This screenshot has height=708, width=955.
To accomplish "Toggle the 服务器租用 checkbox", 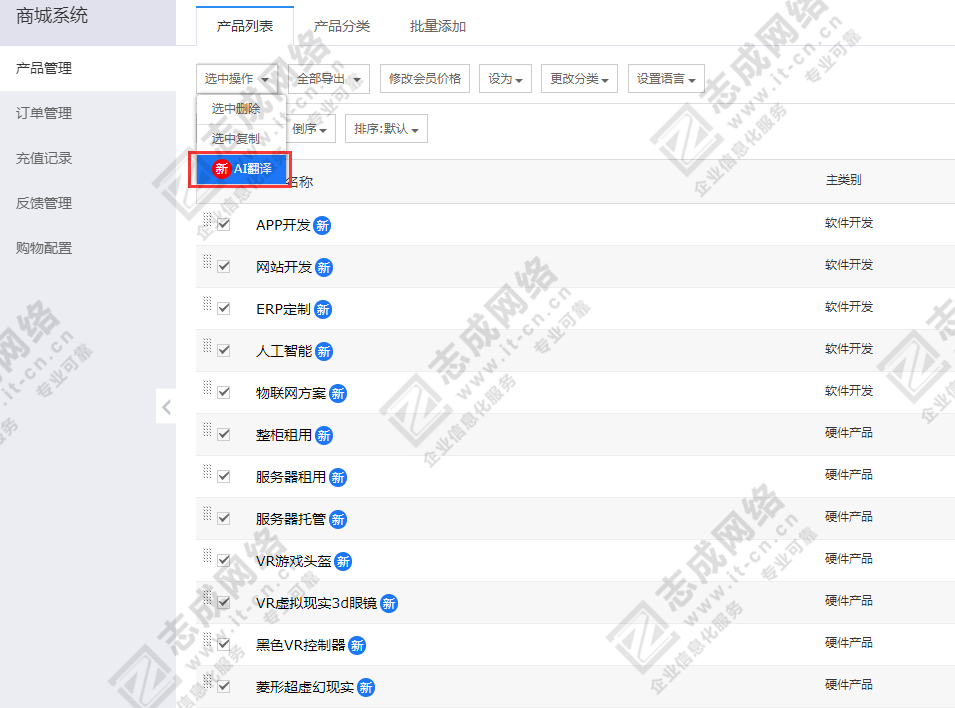I will click(224, 476).
